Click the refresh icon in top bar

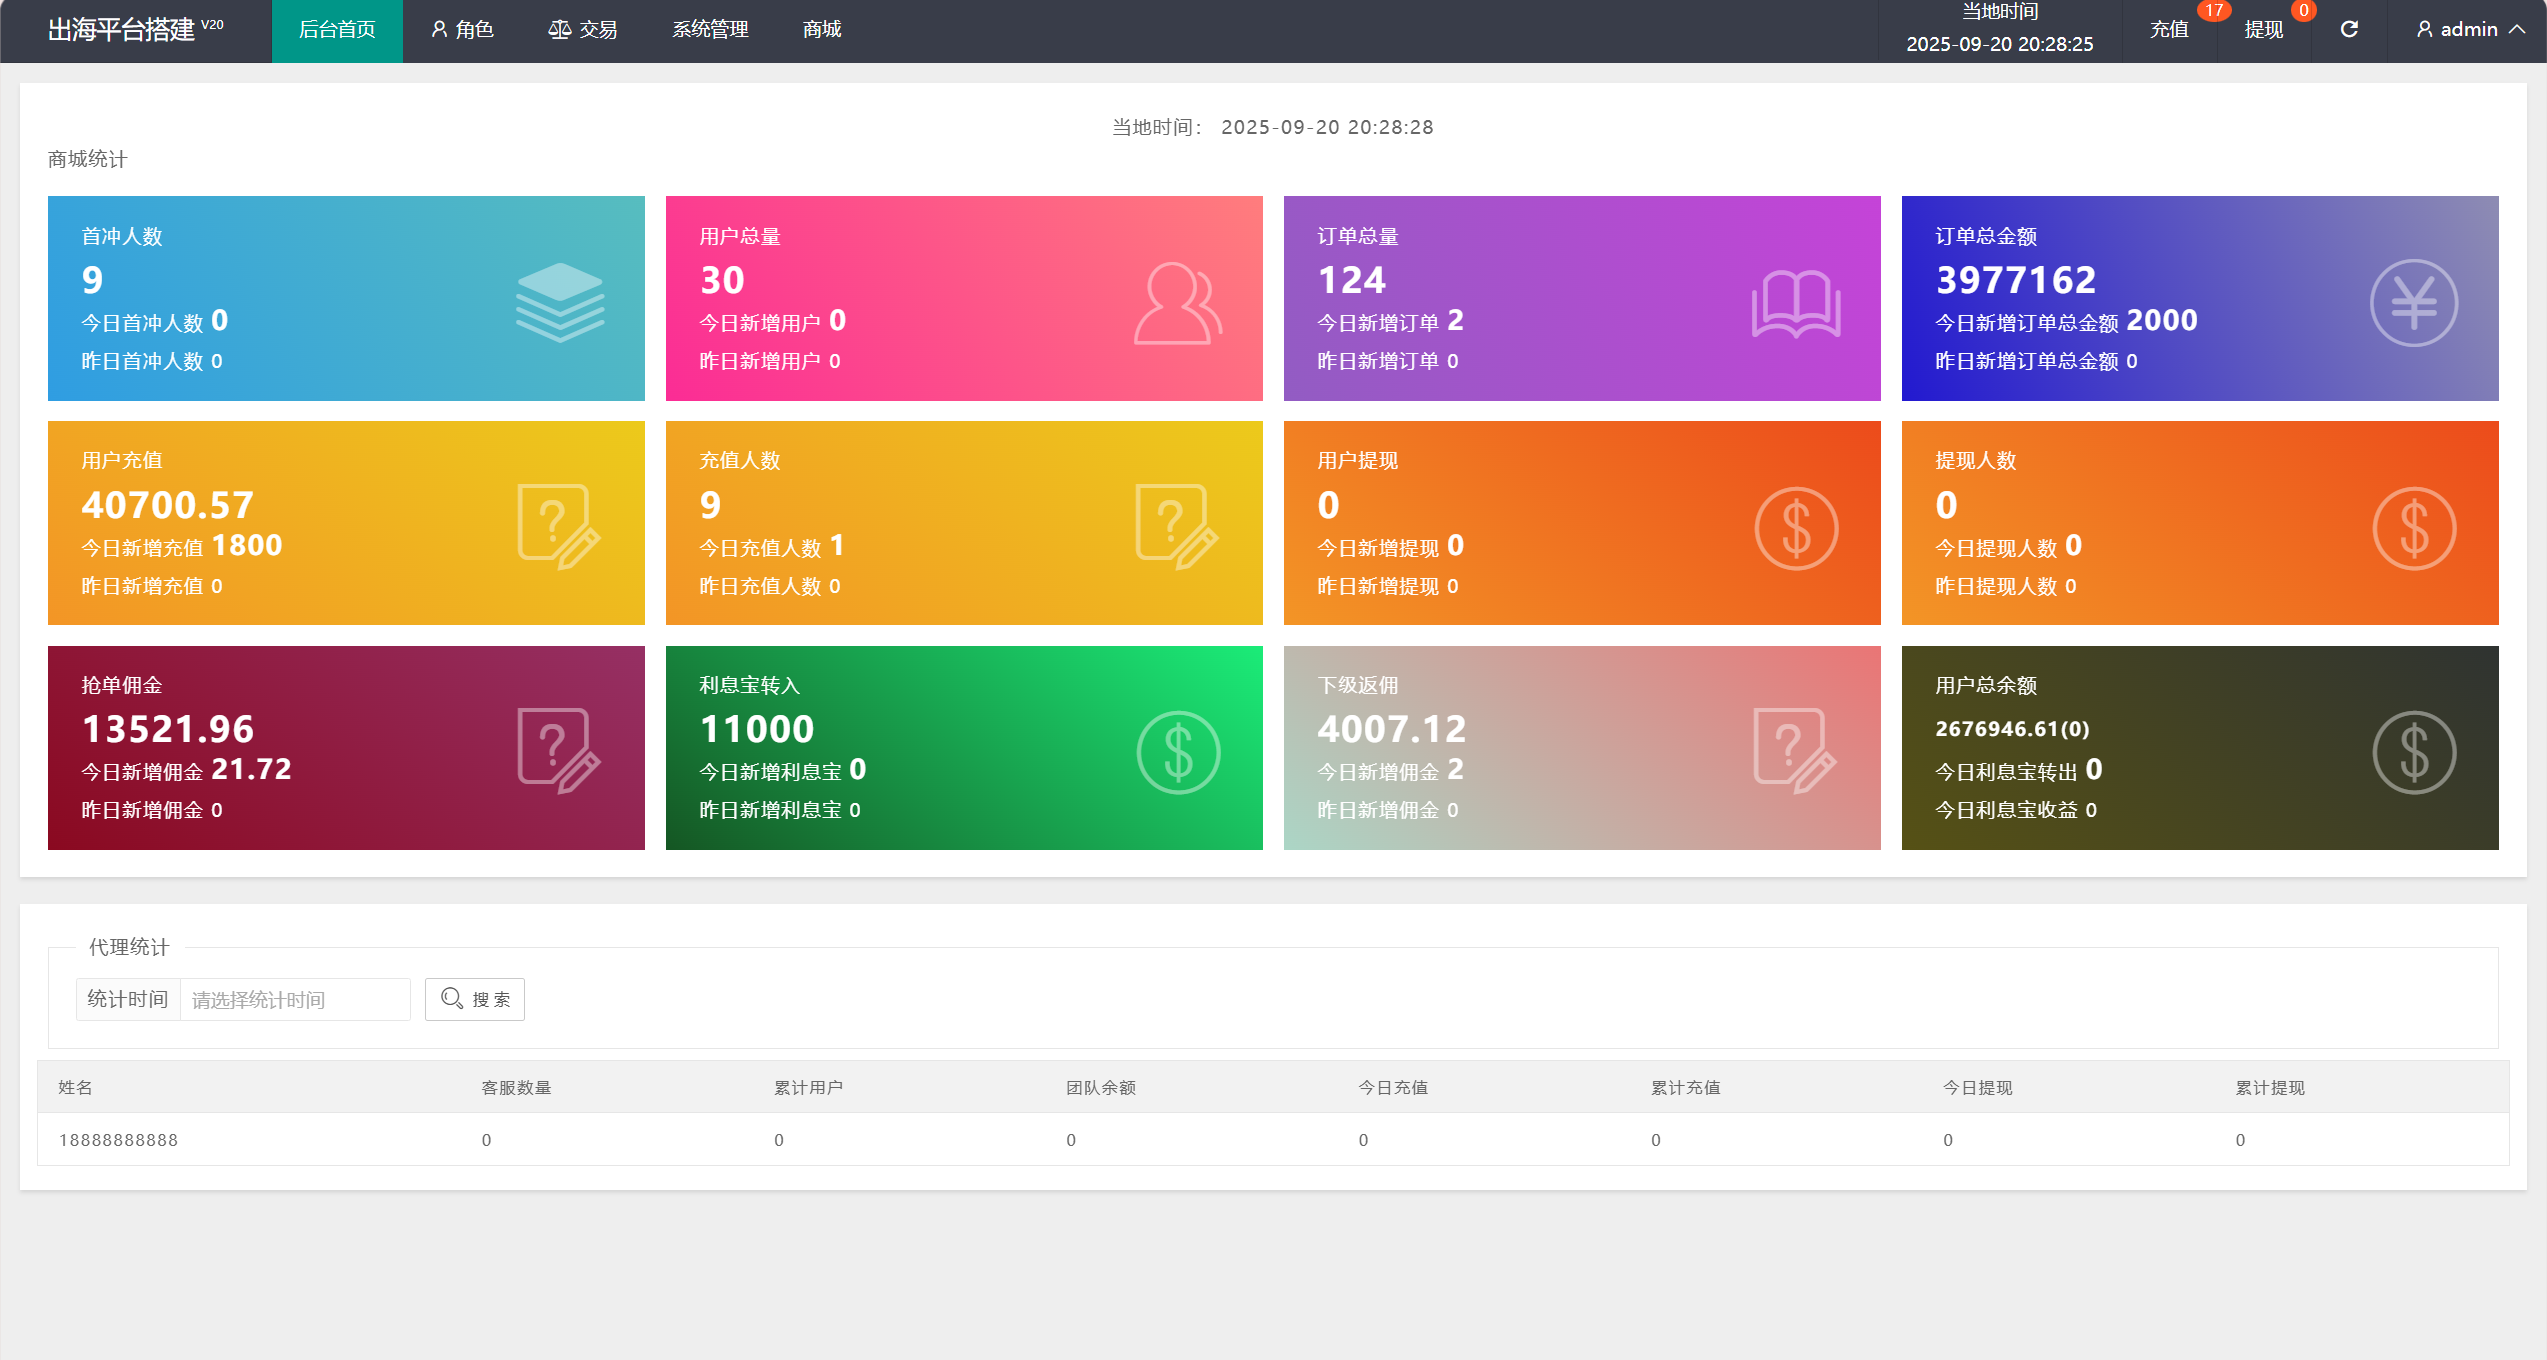2349,29
